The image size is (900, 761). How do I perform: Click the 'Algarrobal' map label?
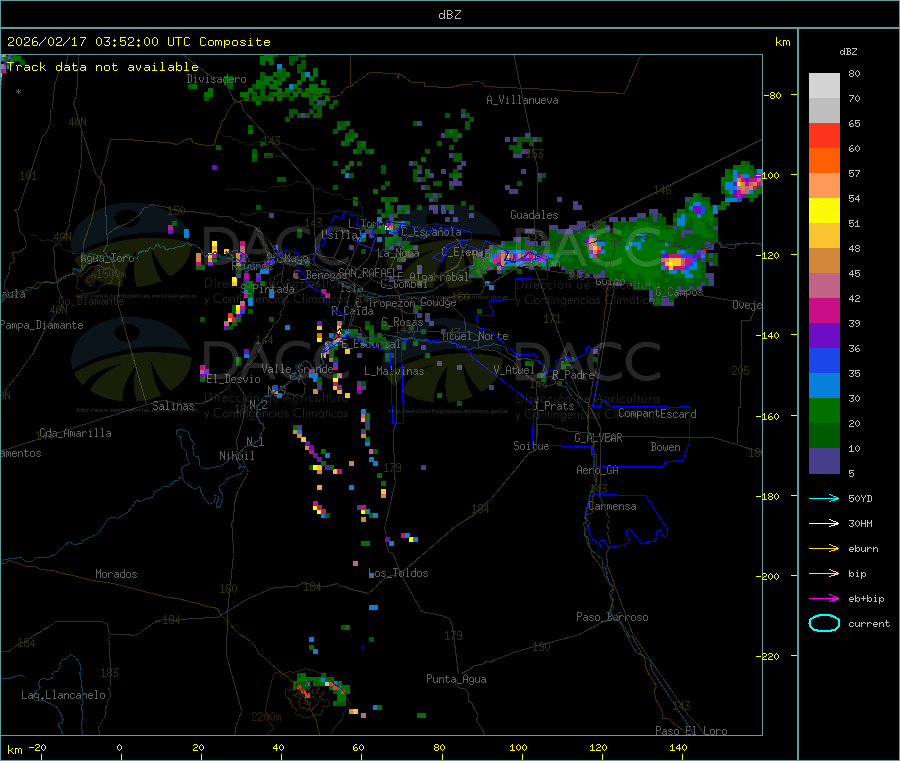439,277
